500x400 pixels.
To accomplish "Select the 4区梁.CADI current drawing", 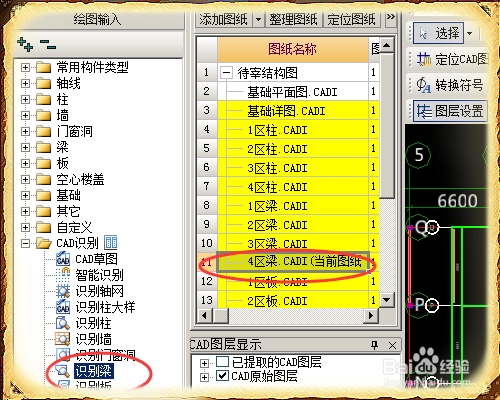I will point(293,262).
